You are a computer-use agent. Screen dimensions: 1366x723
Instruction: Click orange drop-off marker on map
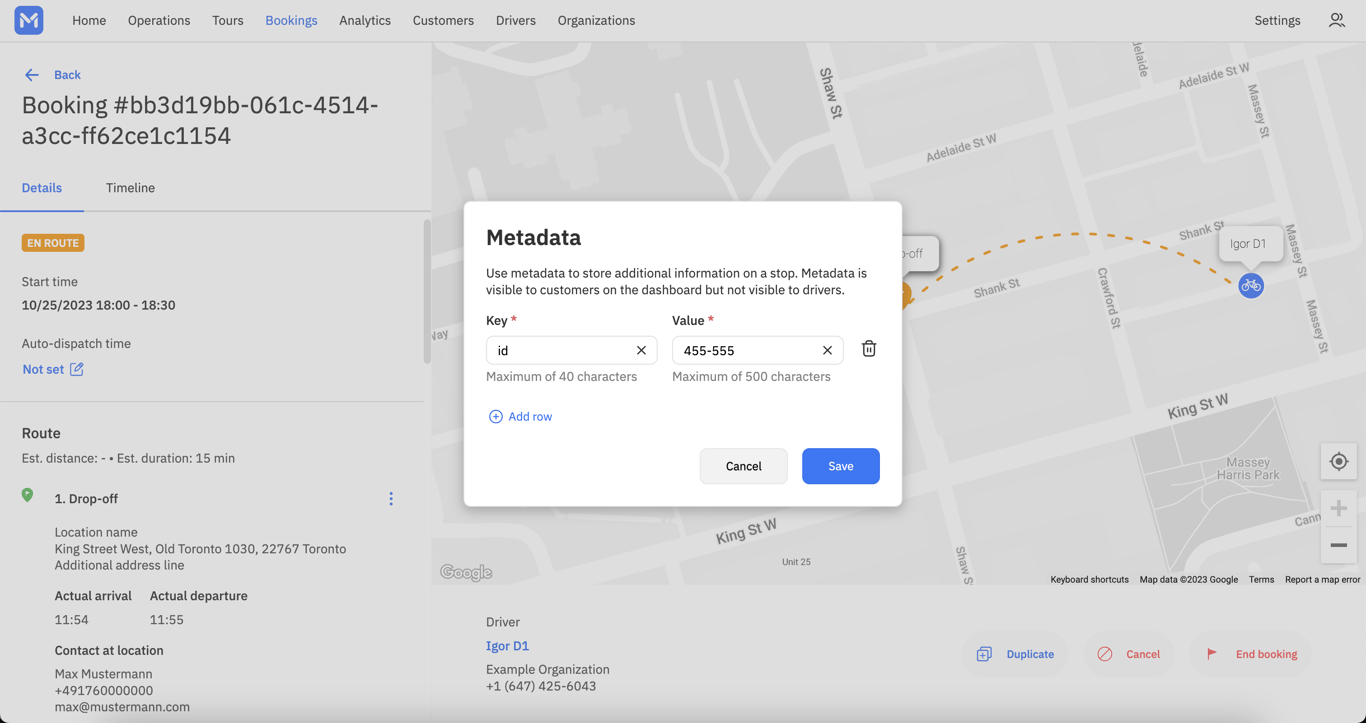tap(905, 294)
